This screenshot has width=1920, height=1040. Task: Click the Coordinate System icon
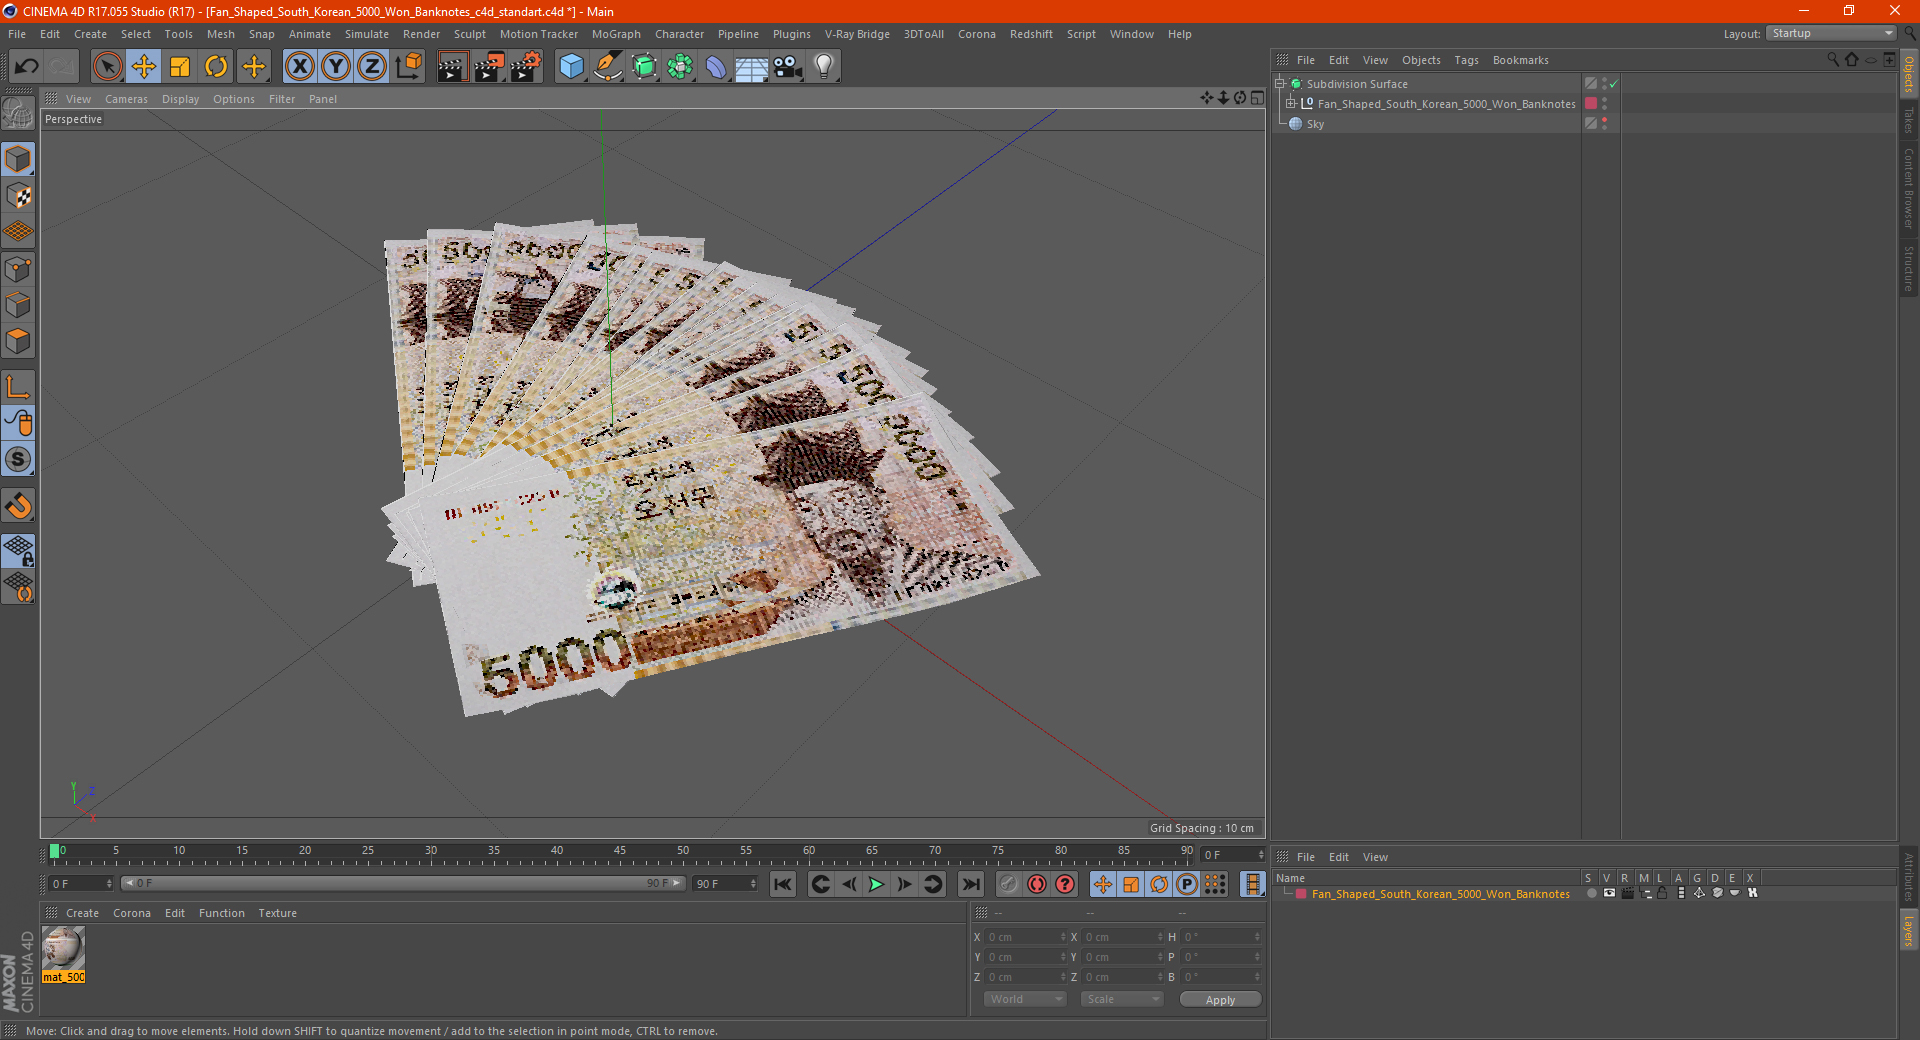click(408, 67)
